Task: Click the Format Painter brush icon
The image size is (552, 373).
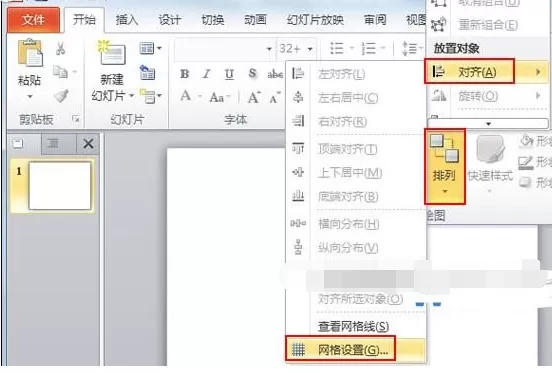Action: point(61,96)
